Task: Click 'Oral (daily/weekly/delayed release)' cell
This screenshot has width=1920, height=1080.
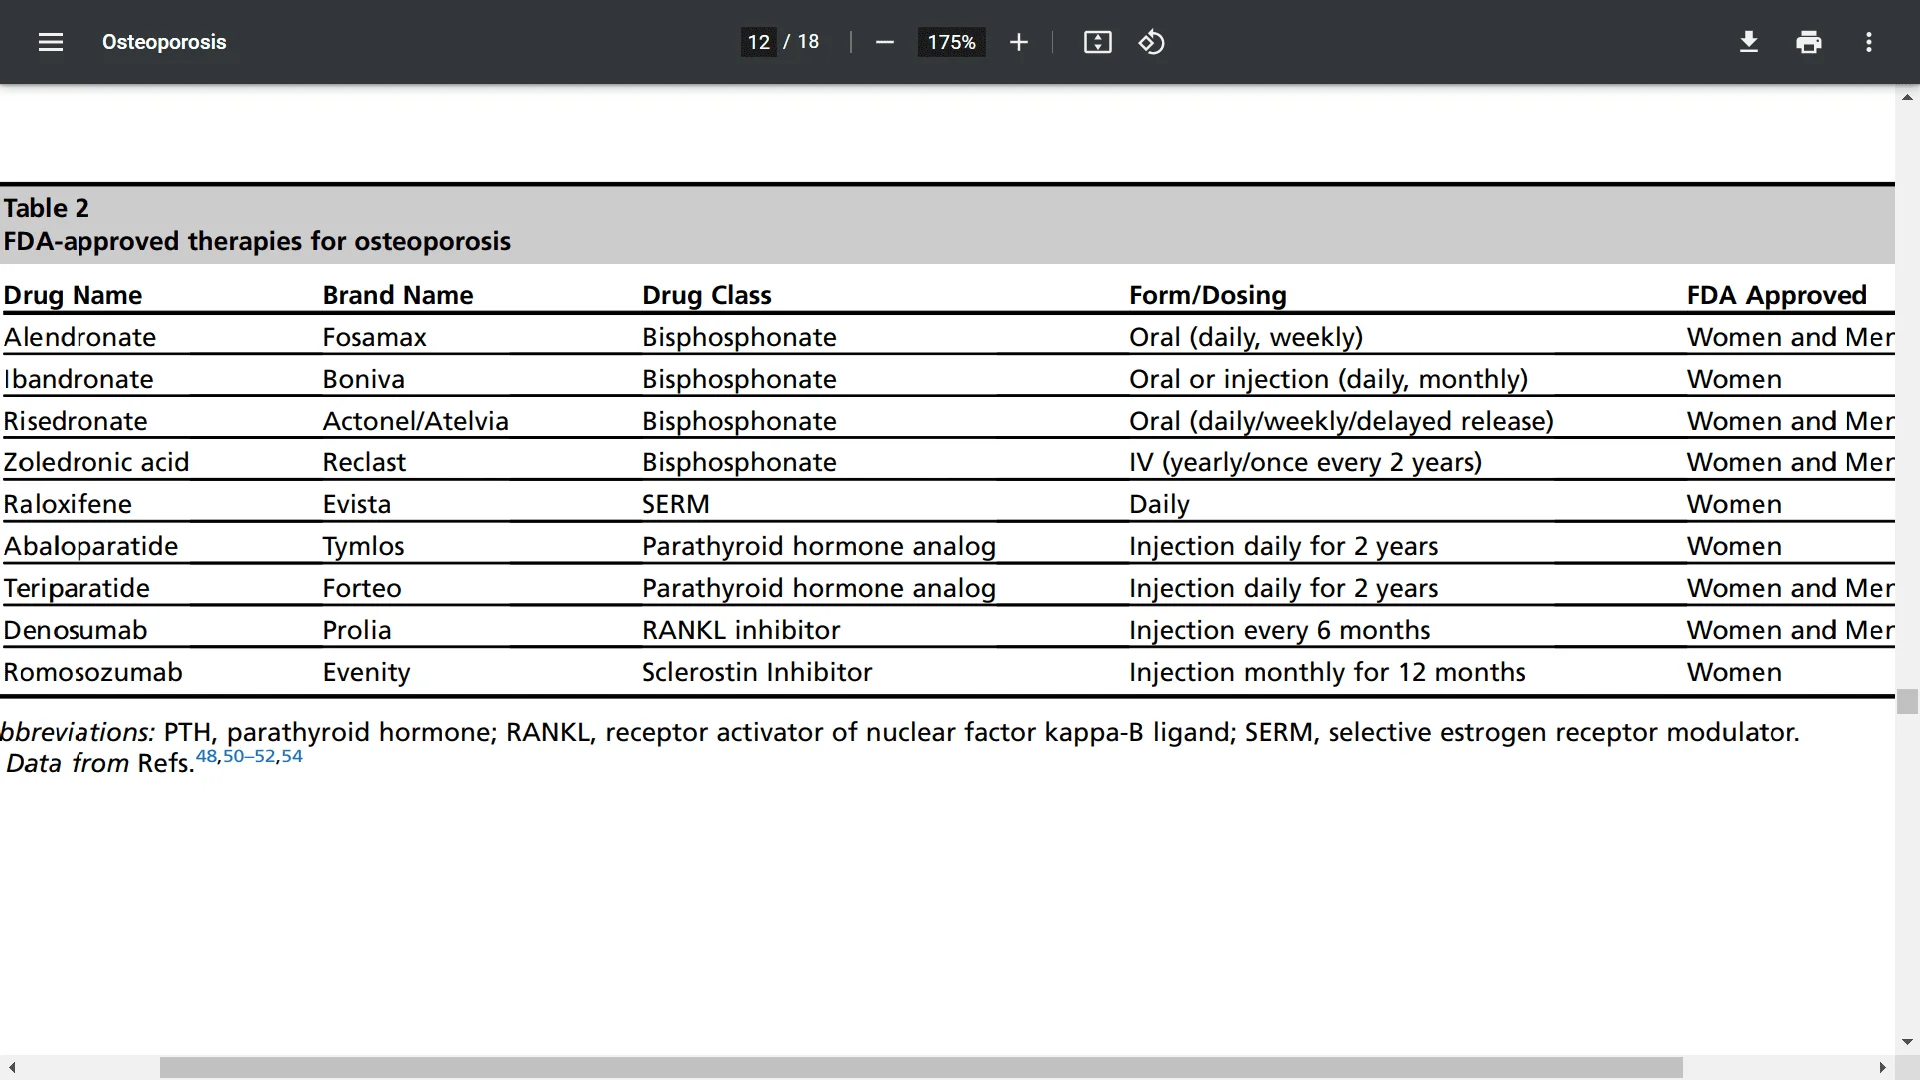Action: (x=1342, y=421)
